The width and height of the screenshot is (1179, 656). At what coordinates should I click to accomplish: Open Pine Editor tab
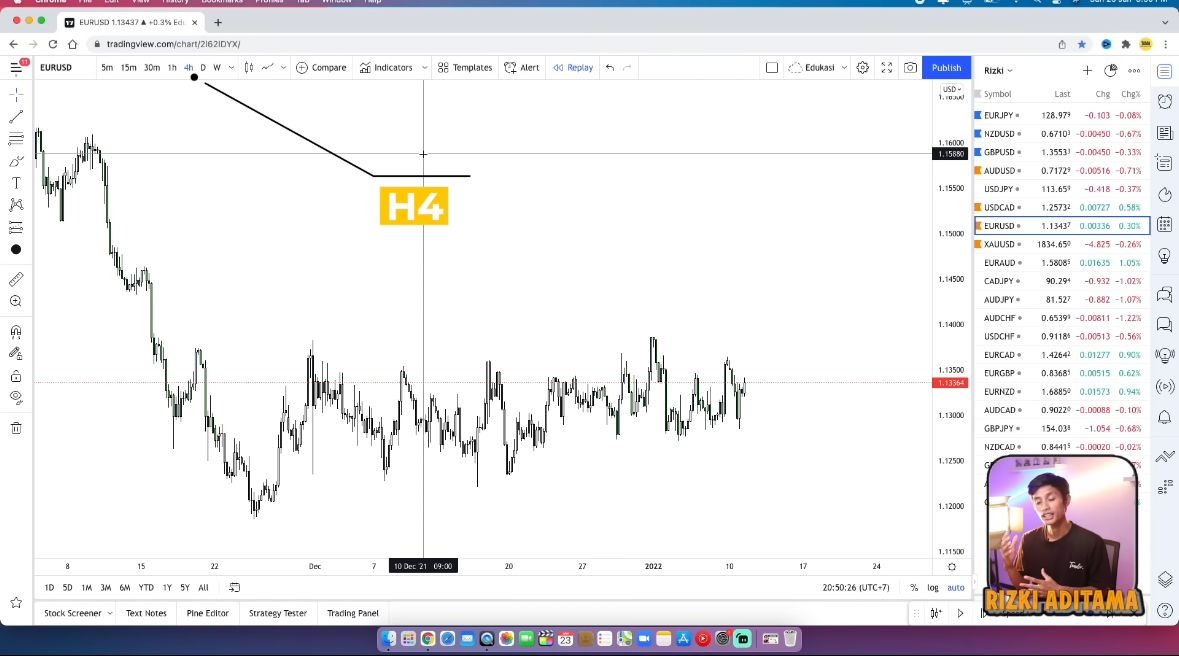(208, 613)
